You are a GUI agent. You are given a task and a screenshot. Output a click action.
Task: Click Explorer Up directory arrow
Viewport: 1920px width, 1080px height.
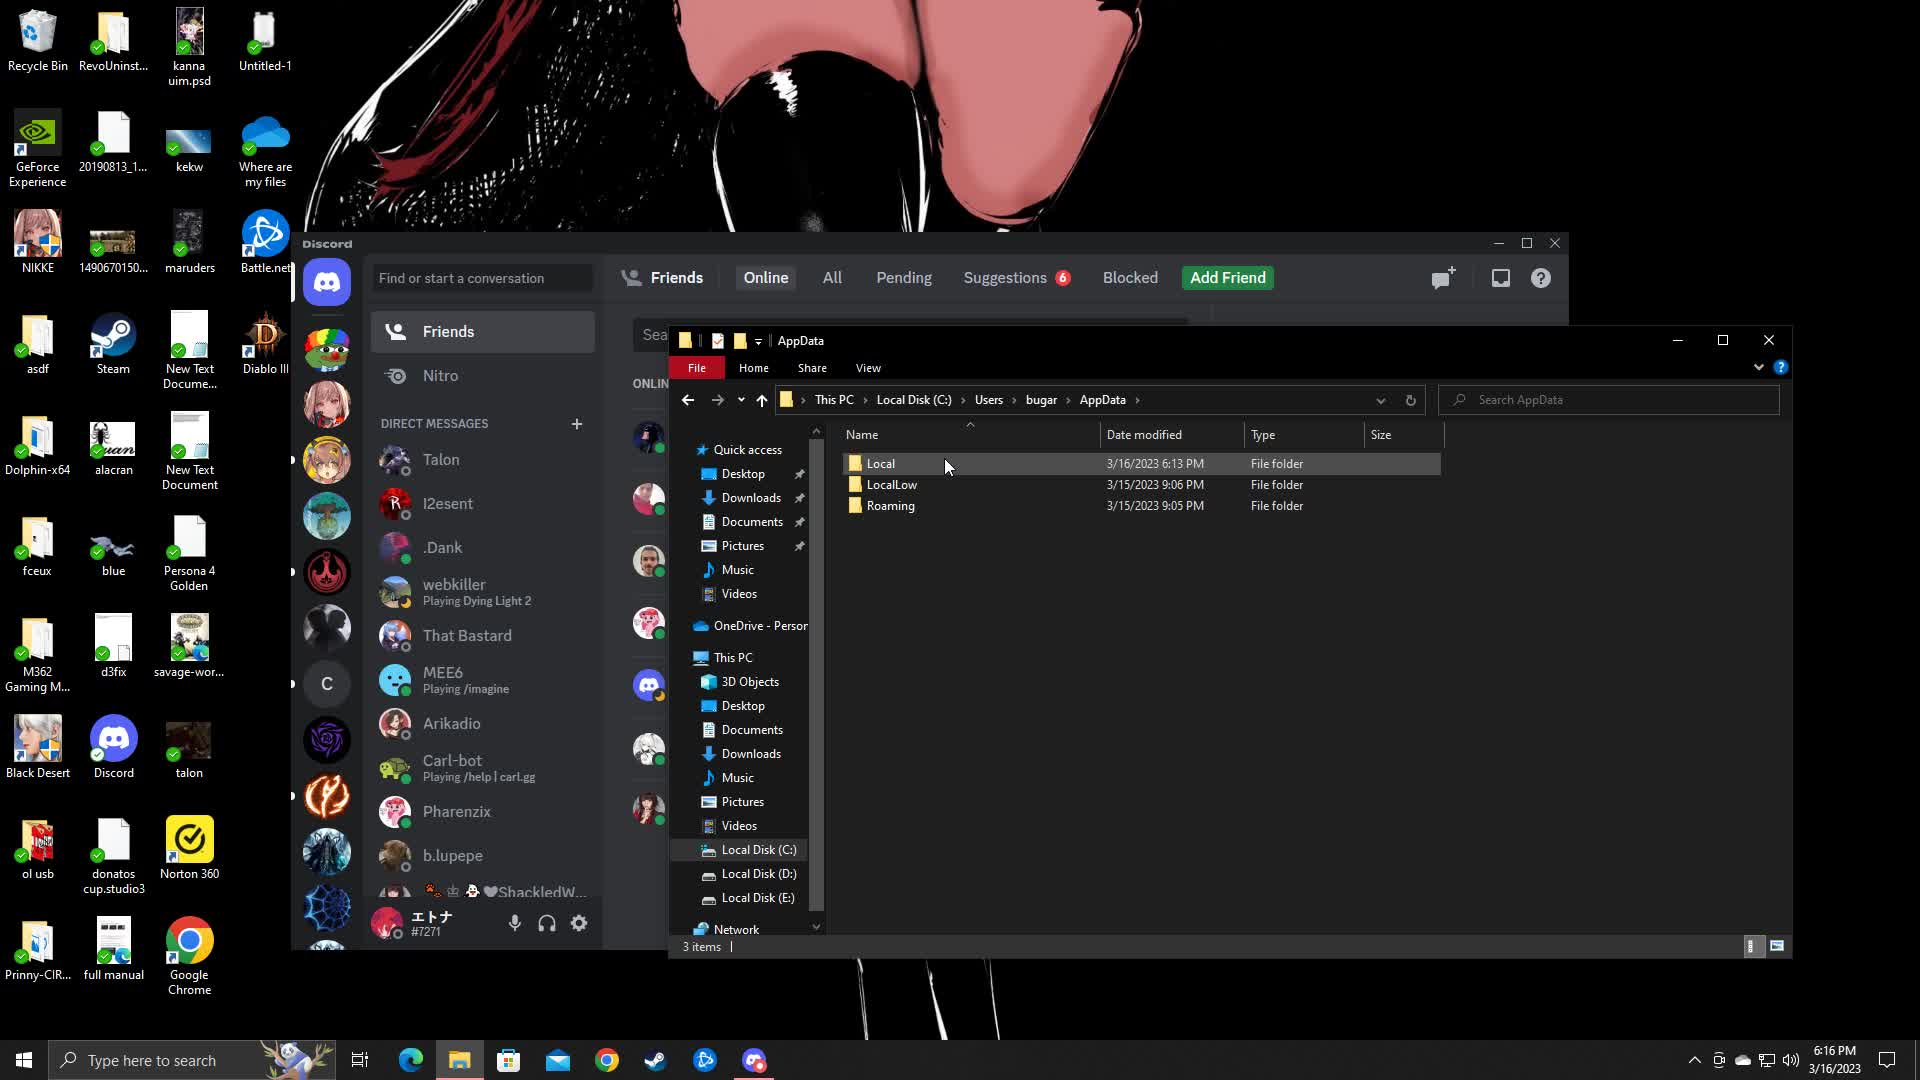pos(762,400)
